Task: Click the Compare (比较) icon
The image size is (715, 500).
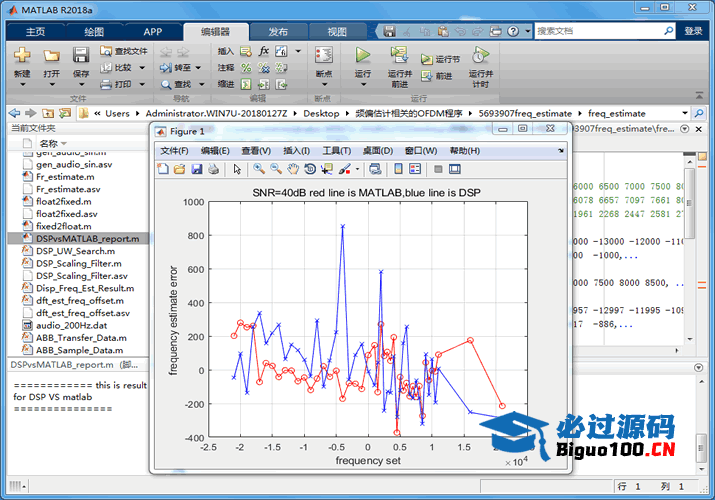Action: [x=106, y=67]
